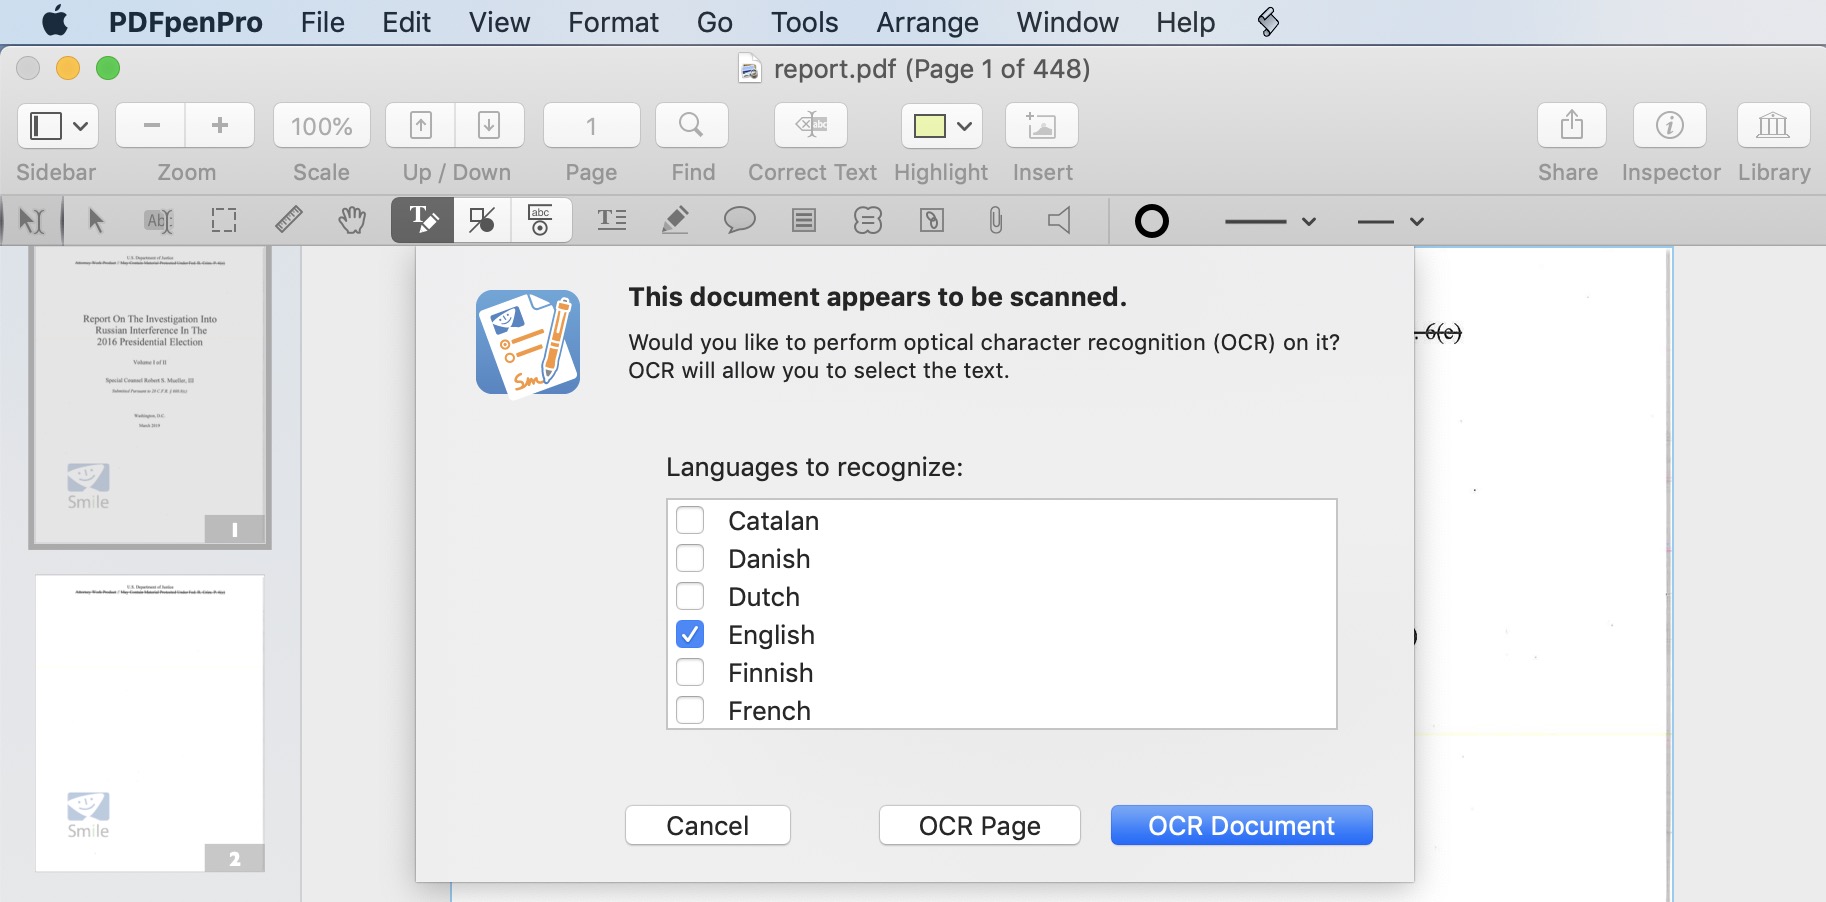
Task: Open the line style dropdown
Action: [1416, 221]
